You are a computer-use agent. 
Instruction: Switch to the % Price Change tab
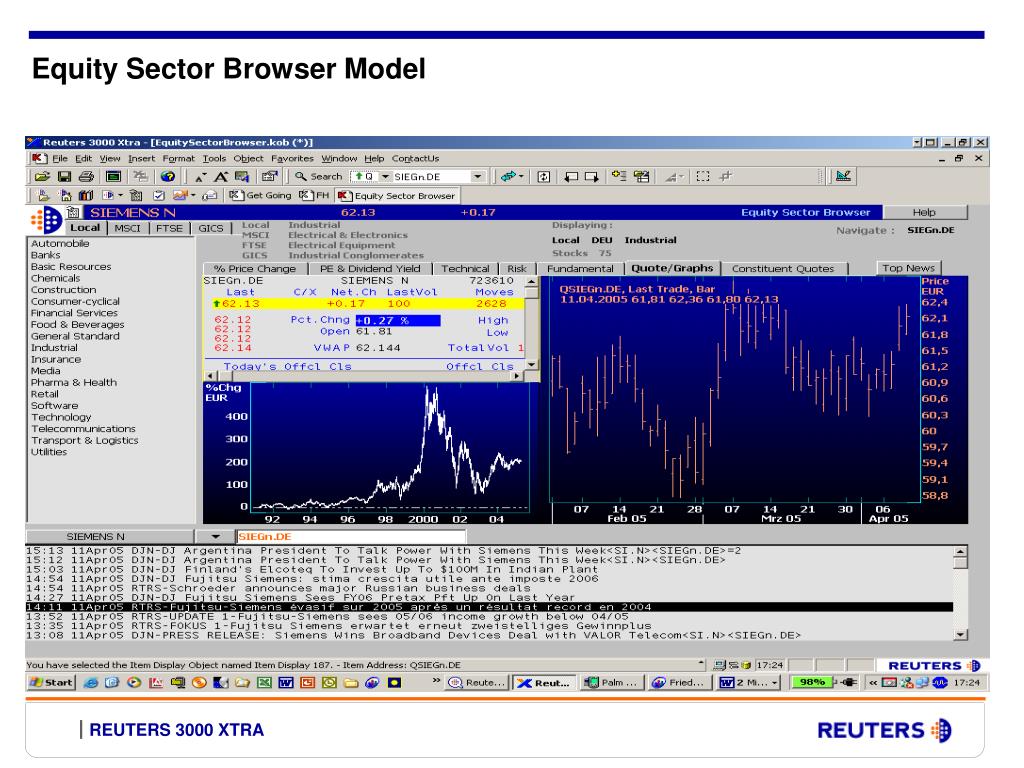[x=255, y=268]
